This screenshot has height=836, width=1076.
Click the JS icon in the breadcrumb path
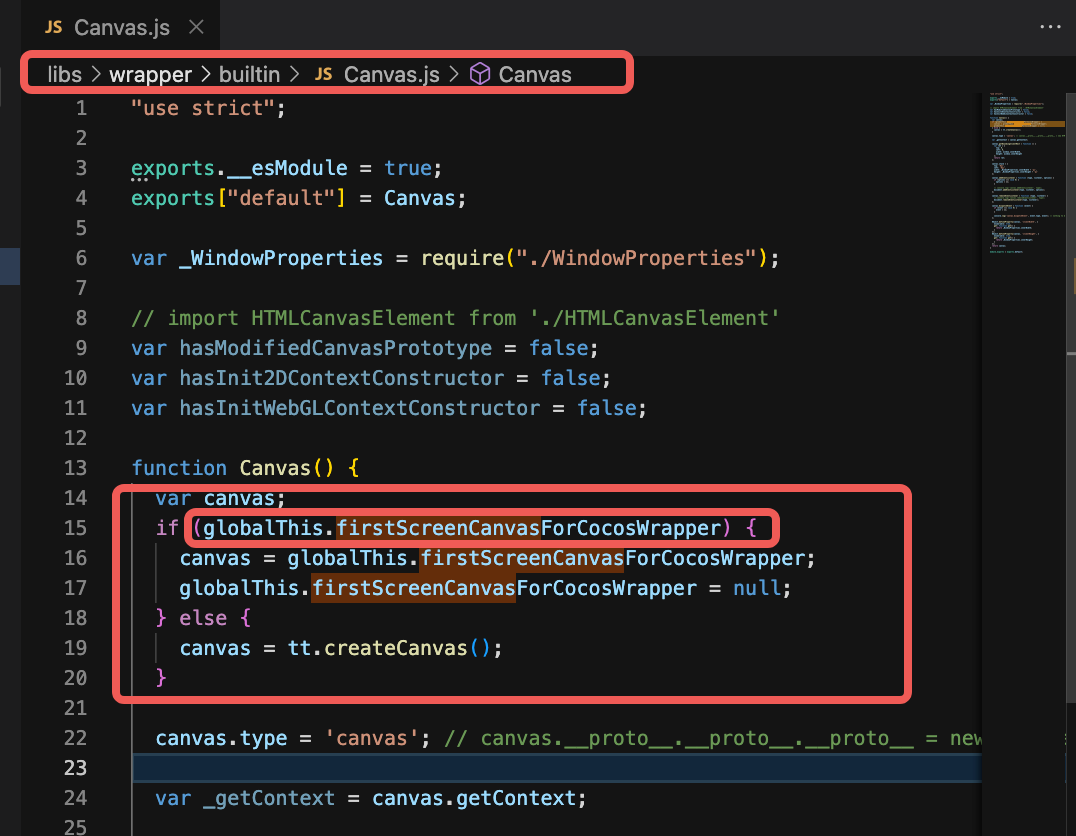324,74
